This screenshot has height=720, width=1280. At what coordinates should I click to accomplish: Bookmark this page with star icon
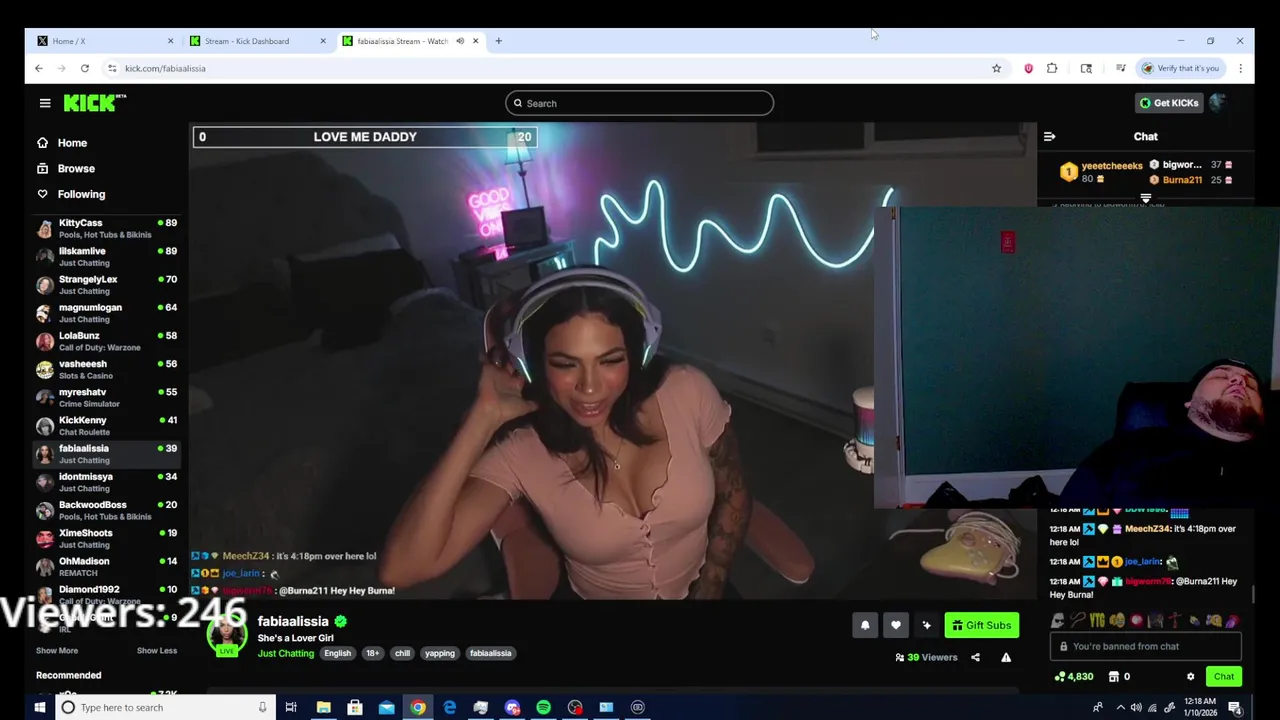[996, 68]
